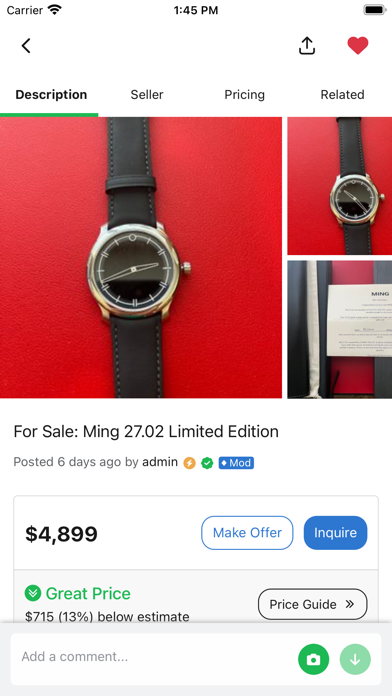Tap the green camera icon
Screen dimensions: 392x696
pyautogui.click(x=313, y=660)
